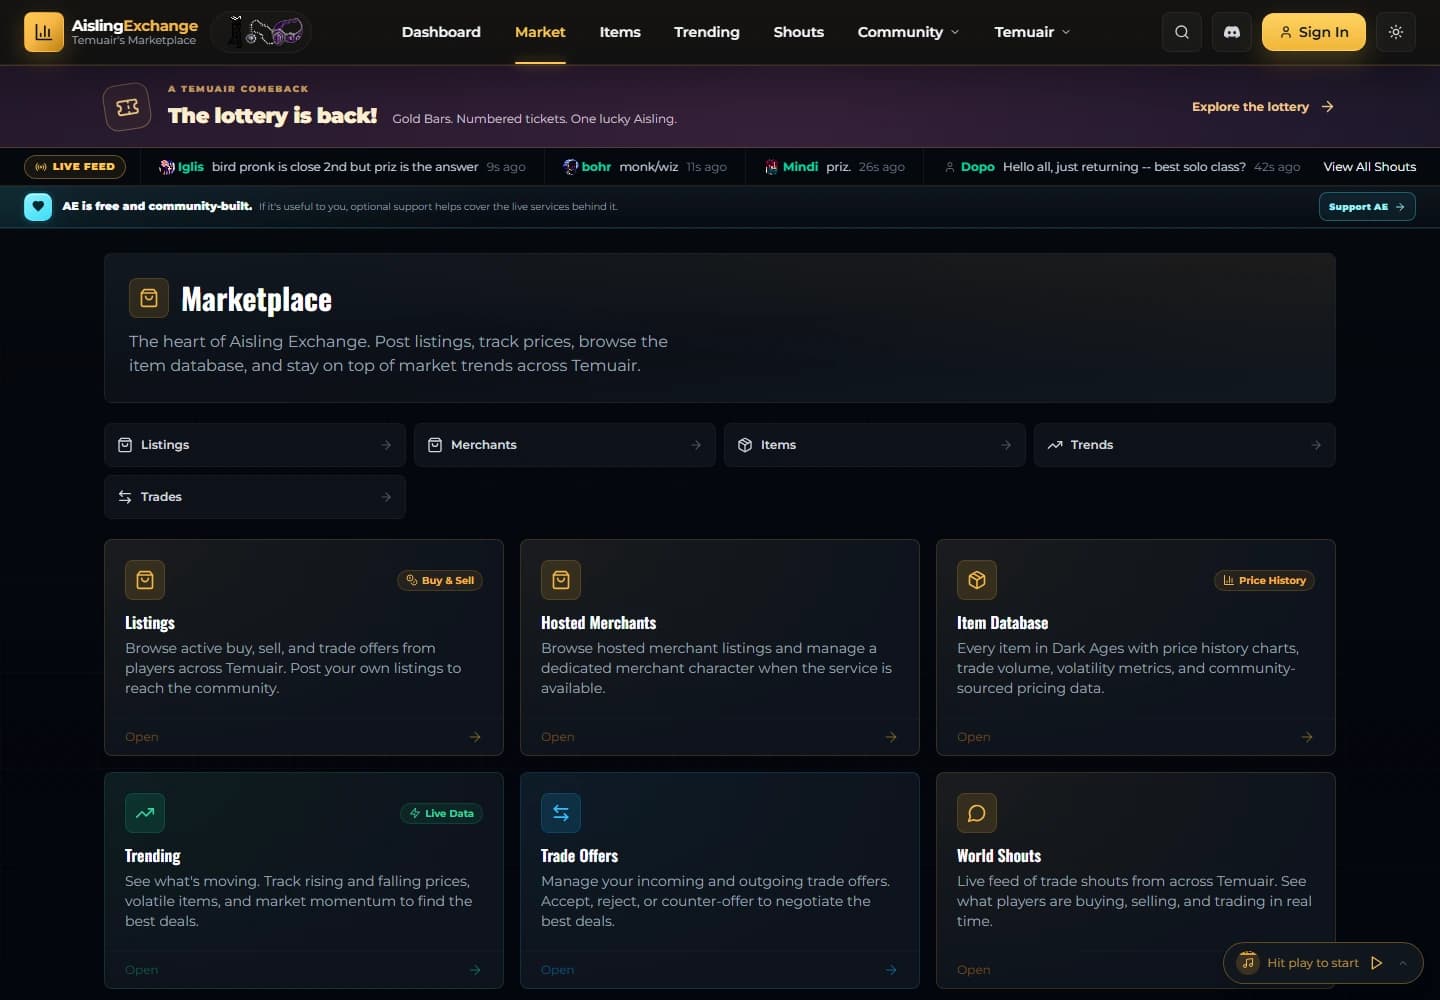Click the character sprite image beside logo
Screen dimensions: 1440x1000
pos(262,32)
